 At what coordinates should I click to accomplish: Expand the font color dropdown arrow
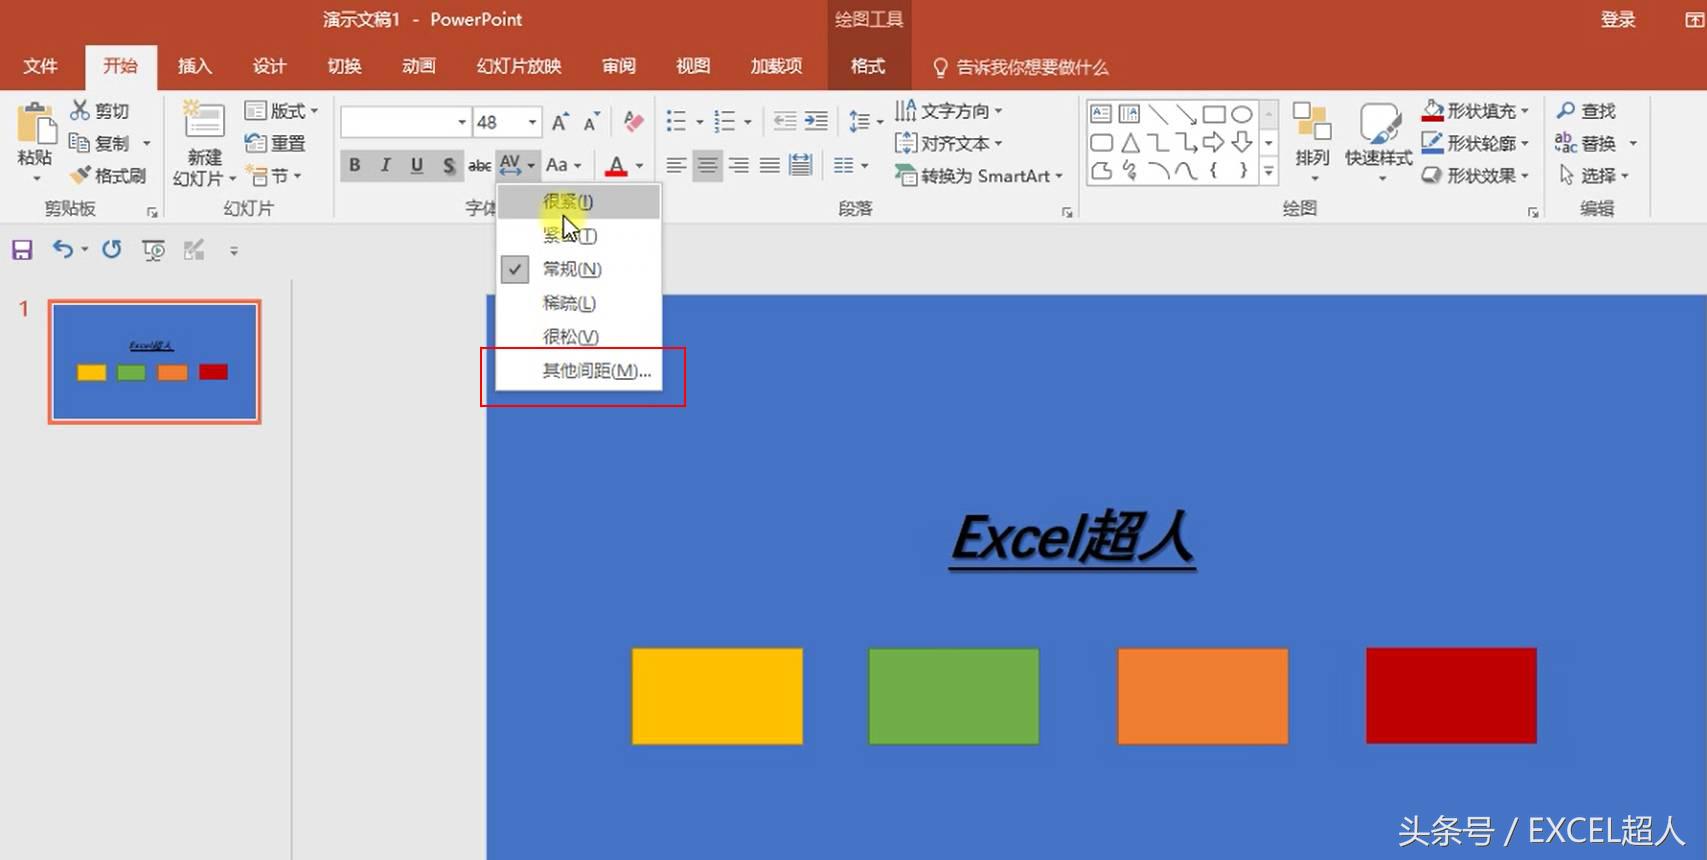point(639,166)
